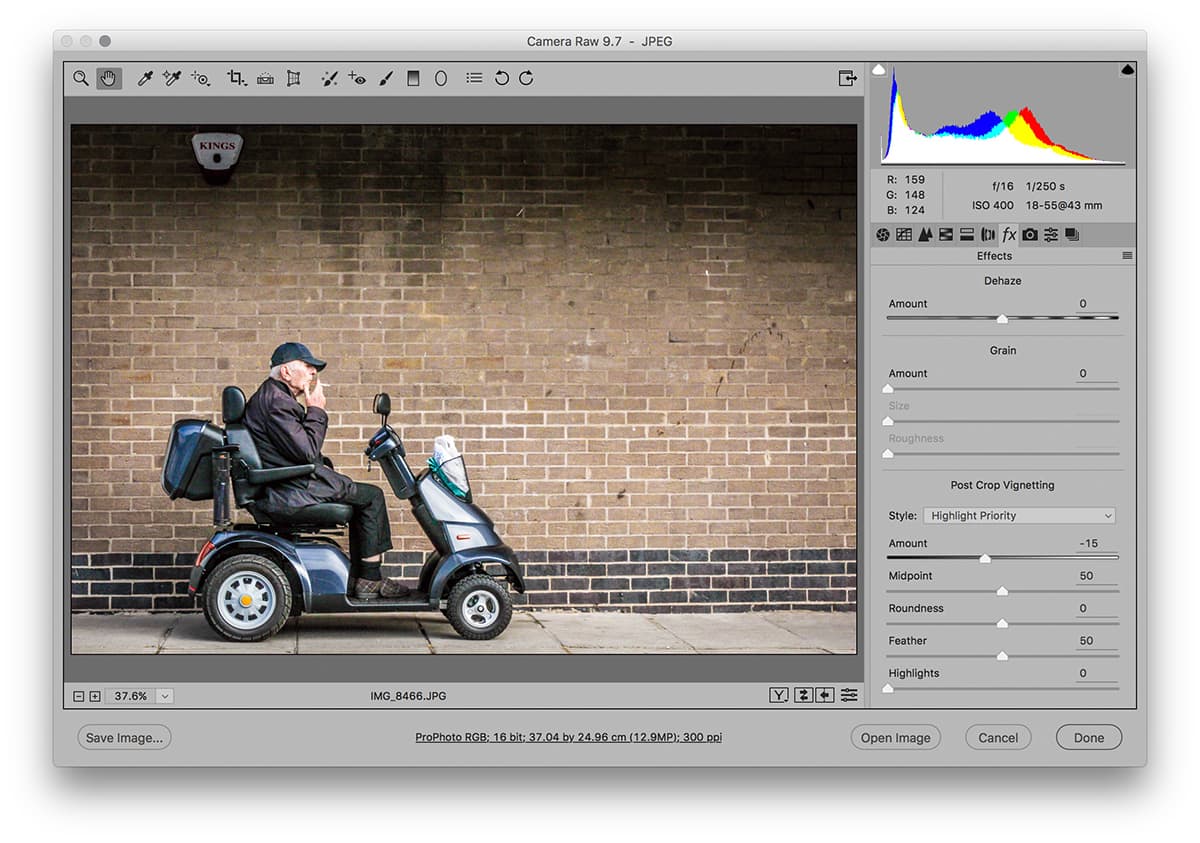This screenshot has width=1200, height=843.
Task: Click the vignetting Amount slider handle
Action: click(x=985, y=559)
